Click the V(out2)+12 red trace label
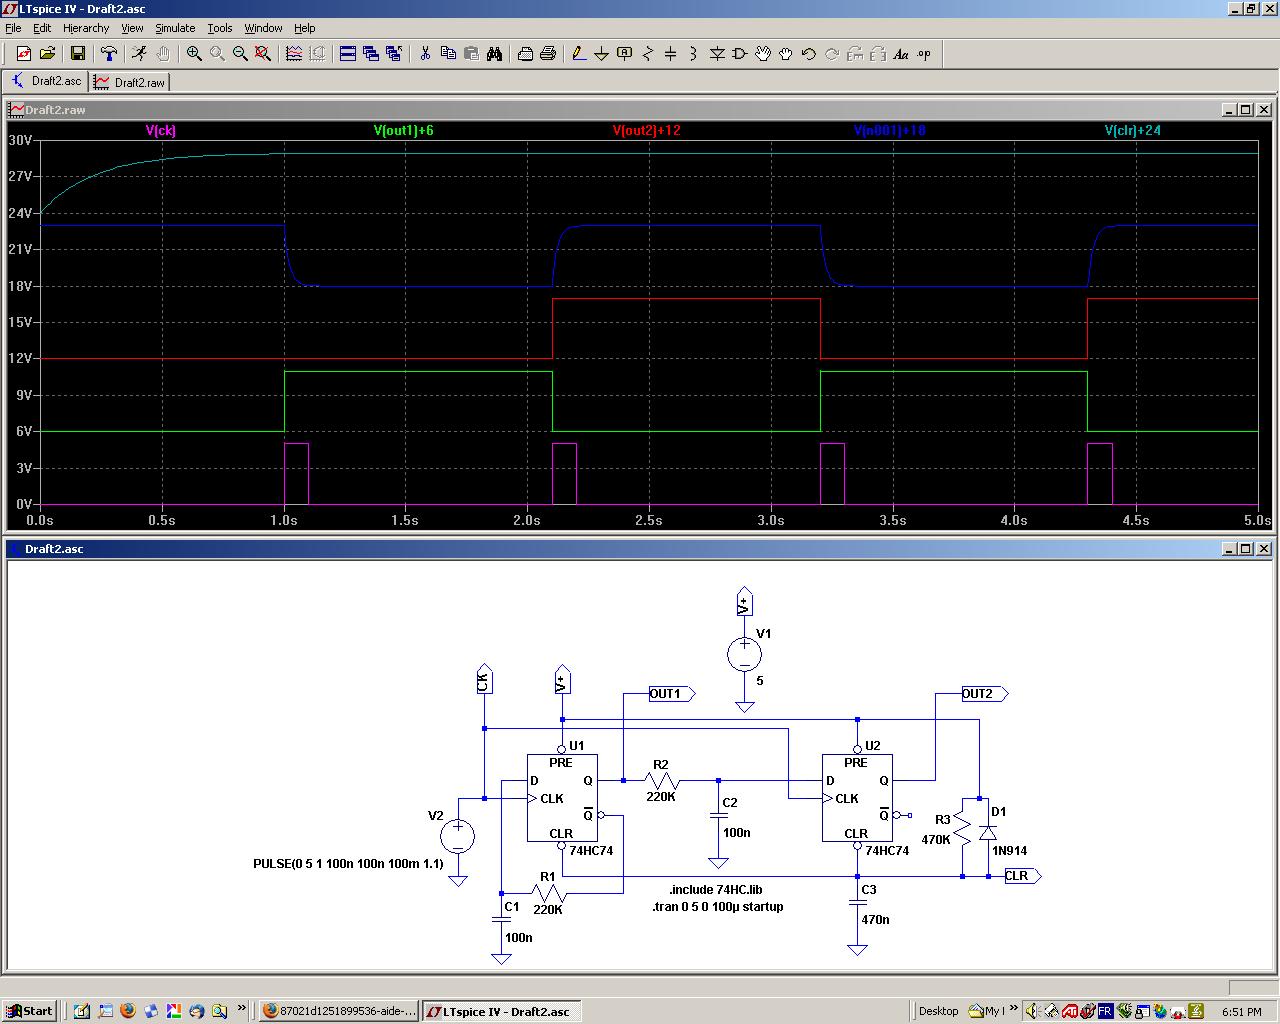 pyautogui.click(x=646, y=130)
